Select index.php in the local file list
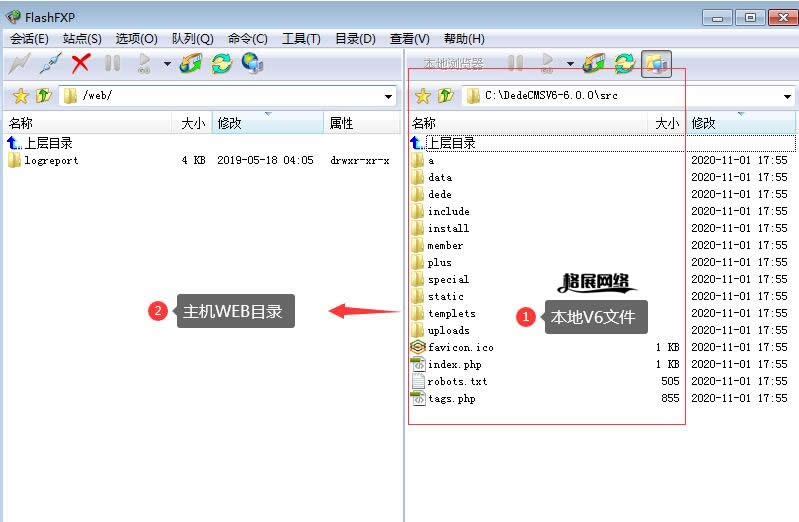 click(x=454, y=365)
